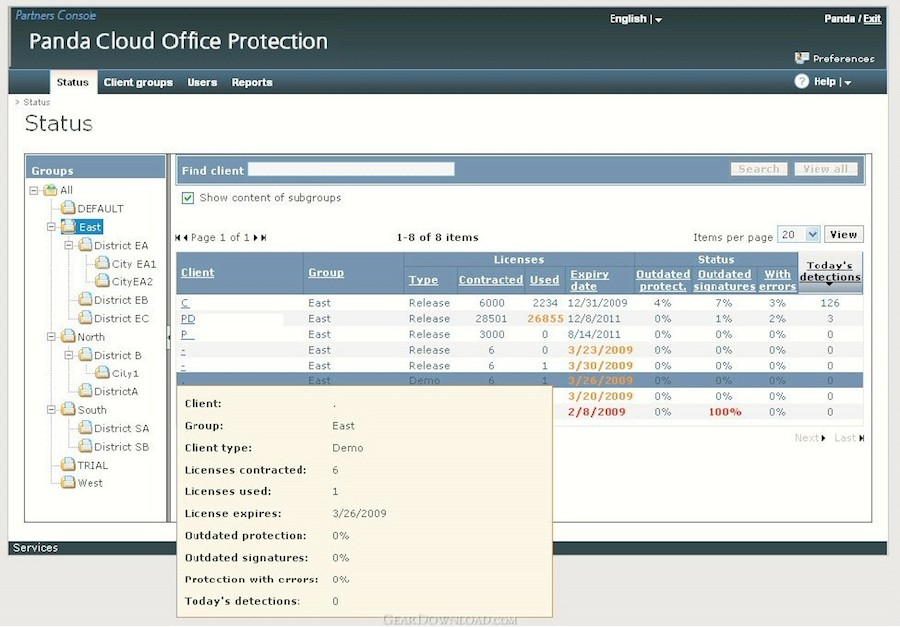
Task: Click the District B folder icon
Action: (85, 355)
